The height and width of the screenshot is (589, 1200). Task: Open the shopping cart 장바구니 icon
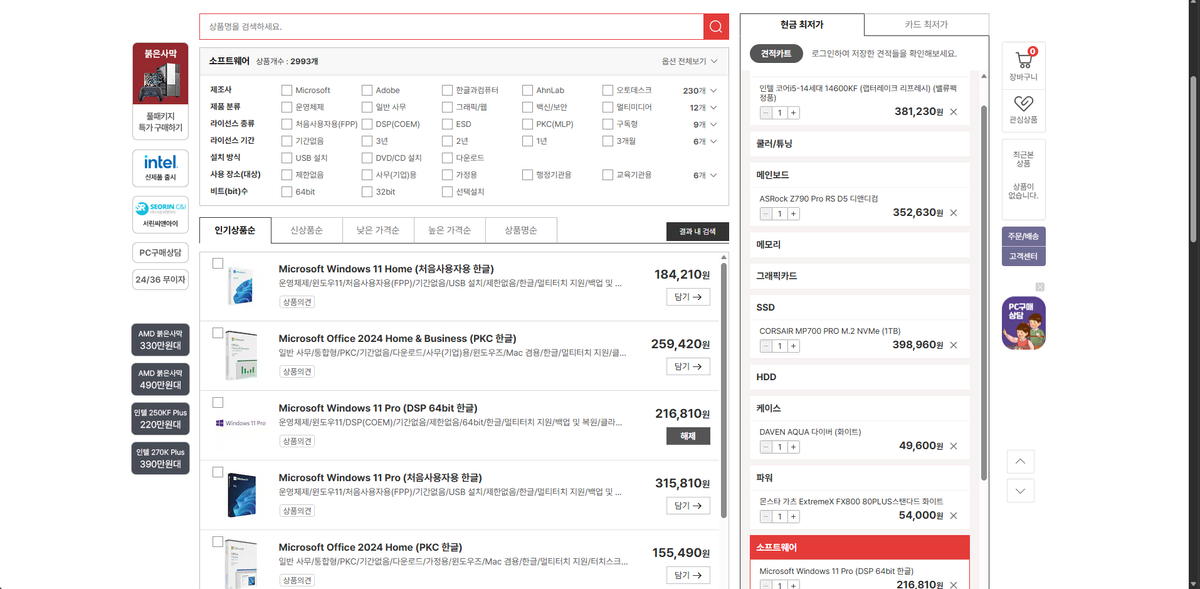coord(1023,63)
